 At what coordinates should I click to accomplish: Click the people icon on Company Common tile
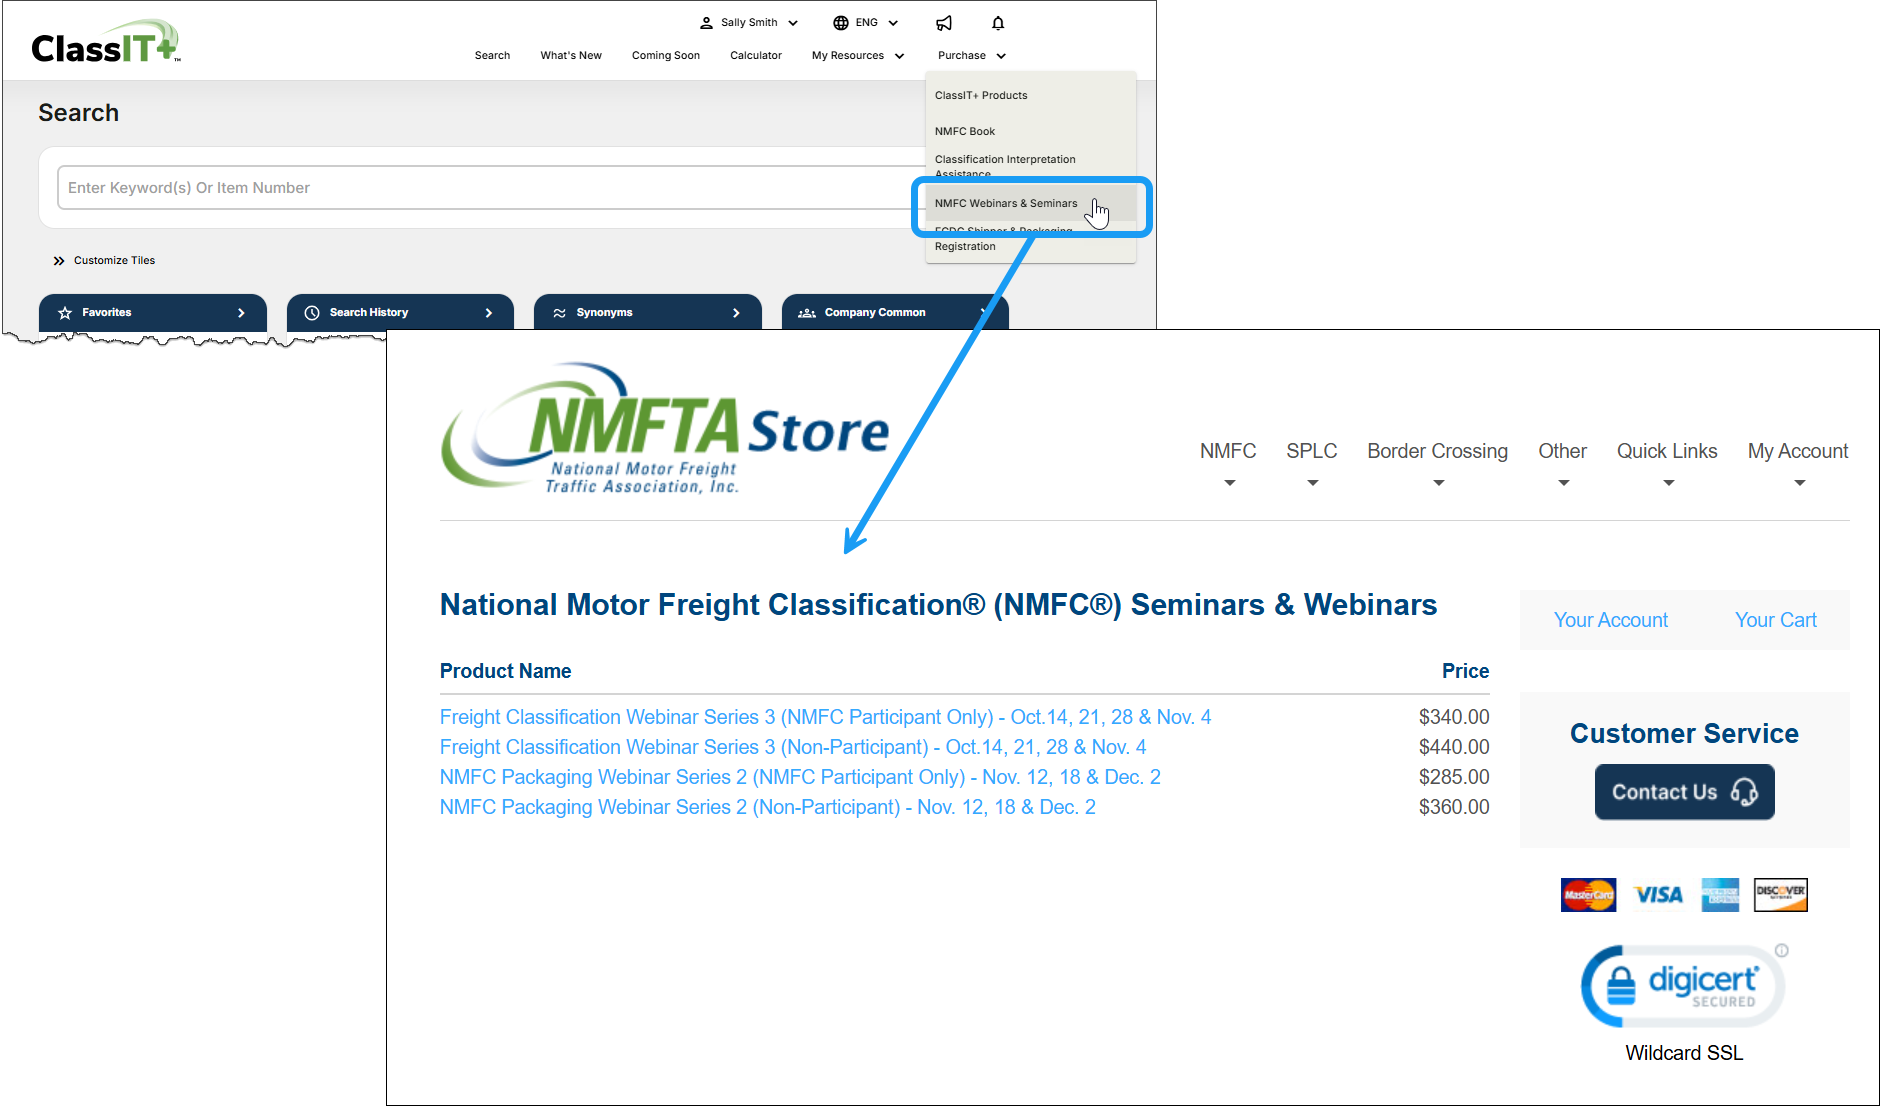click(806, 312)
